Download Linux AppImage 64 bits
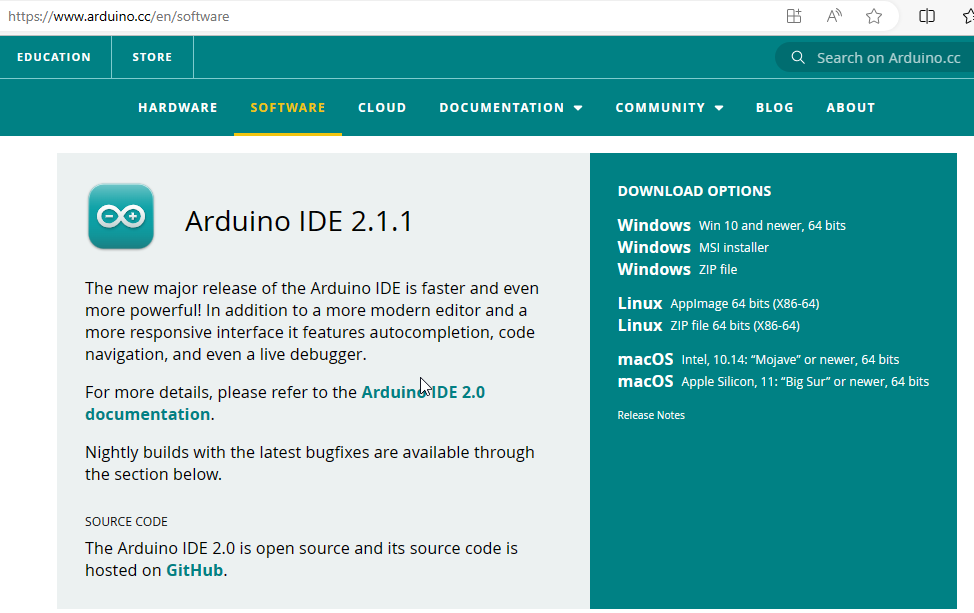The image size is (974, 613). point(718,303)
